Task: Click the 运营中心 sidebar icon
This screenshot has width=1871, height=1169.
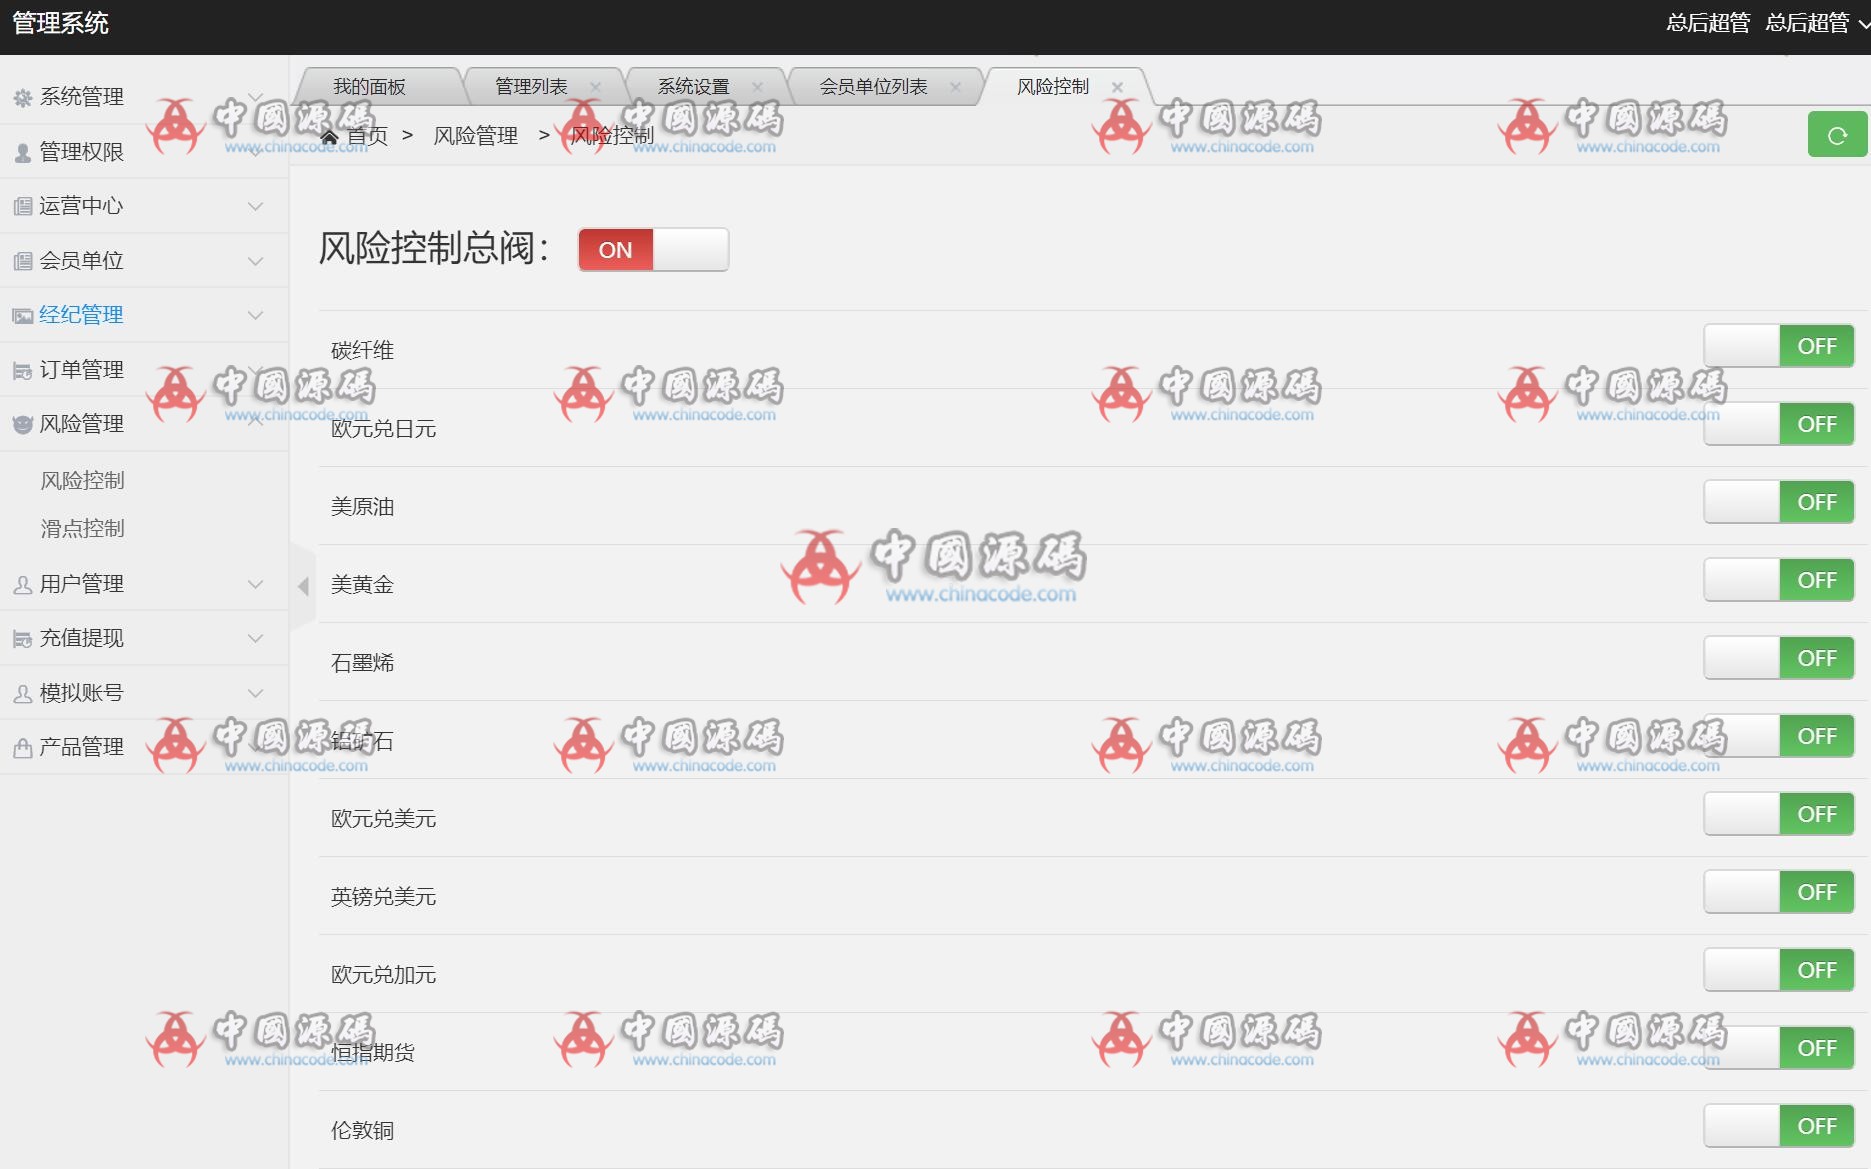Action: (23, 206)
